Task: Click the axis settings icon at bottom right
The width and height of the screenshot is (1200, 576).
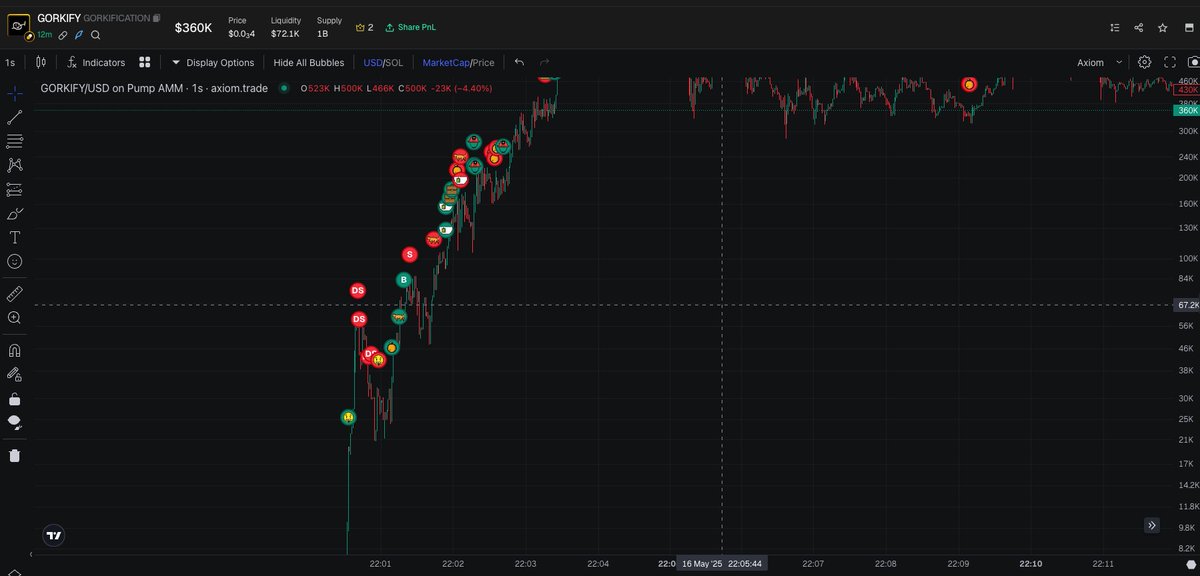Action: 1190,565
